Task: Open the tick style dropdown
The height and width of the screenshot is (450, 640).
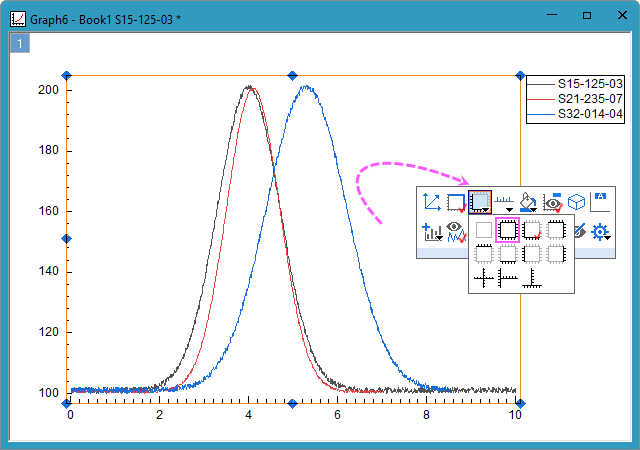Action: click(504, 203)
